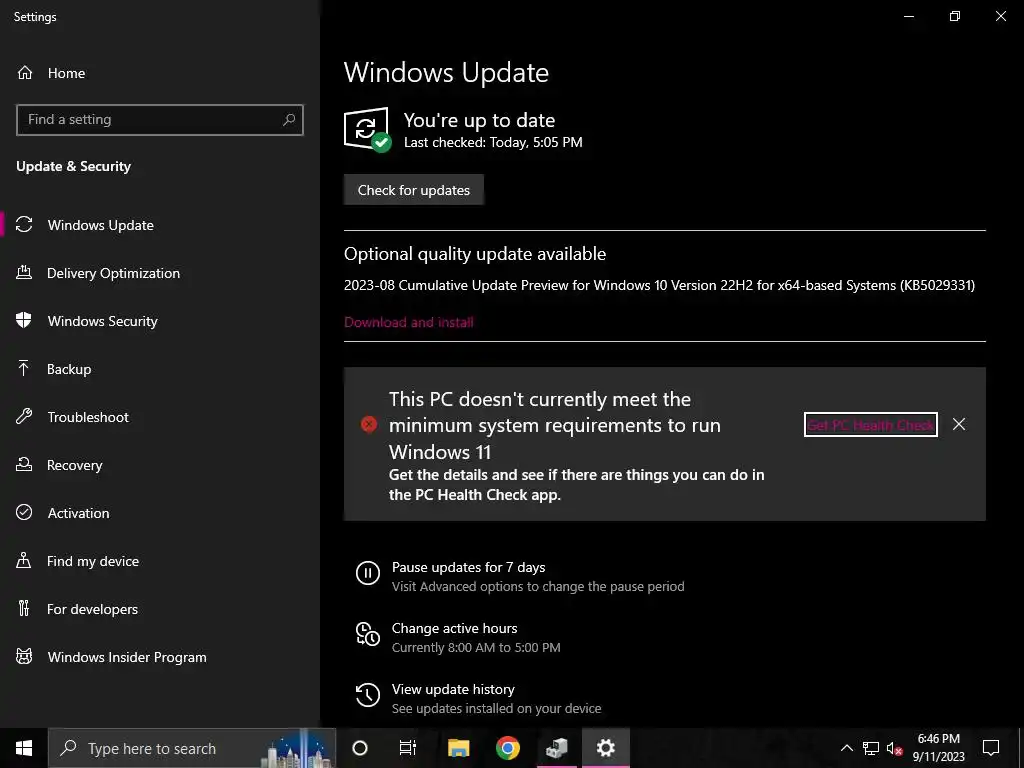The width and height of the screenshot is (1024, 768).
Task: Open the Windows Start menu
Action: (24, 748)
